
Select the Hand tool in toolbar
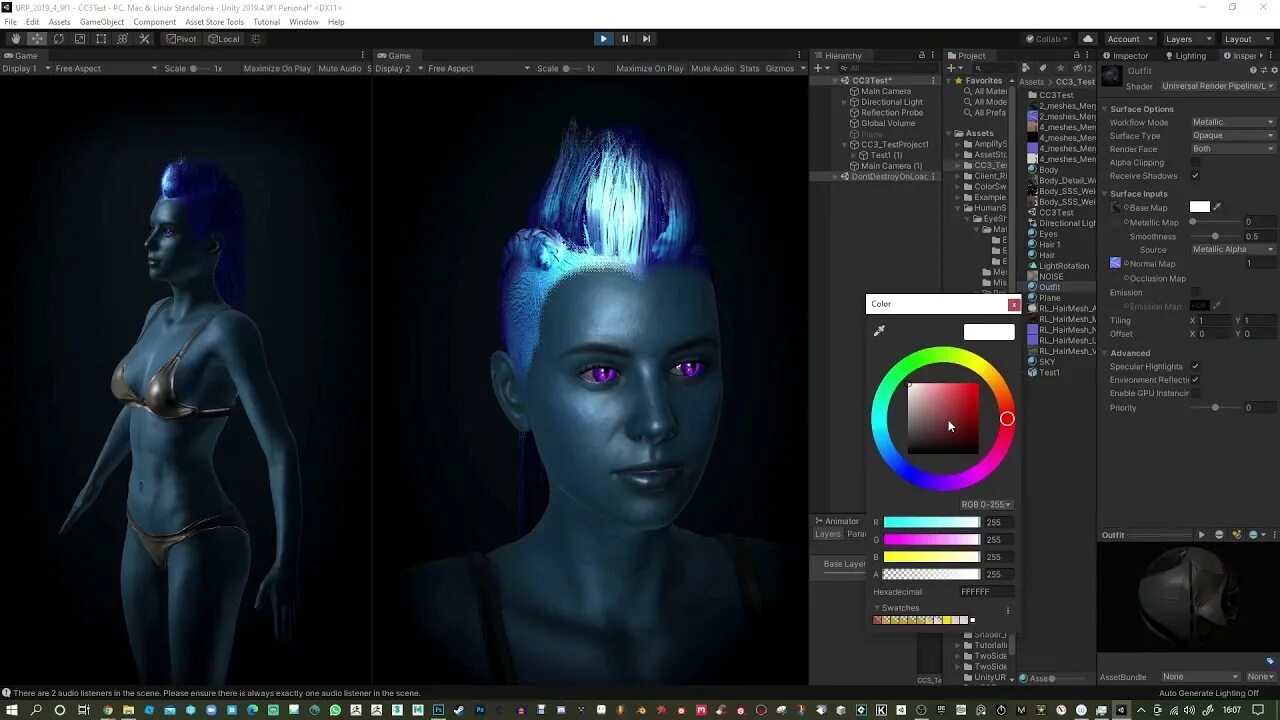point(15,39)
